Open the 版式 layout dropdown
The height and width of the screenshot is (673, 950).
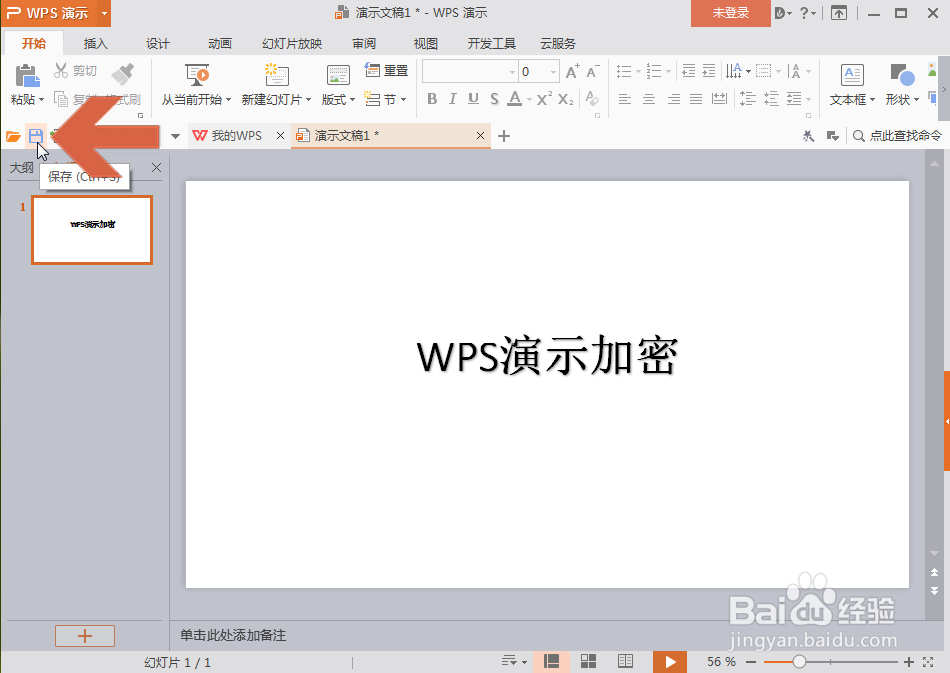point(337,99)
